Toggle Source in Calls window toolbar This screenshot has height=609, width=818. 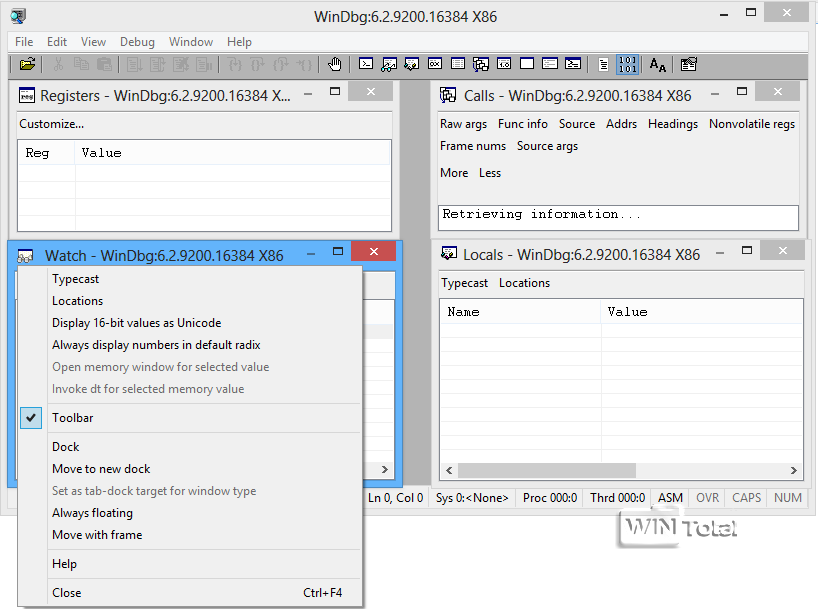(x=577, y=124)
